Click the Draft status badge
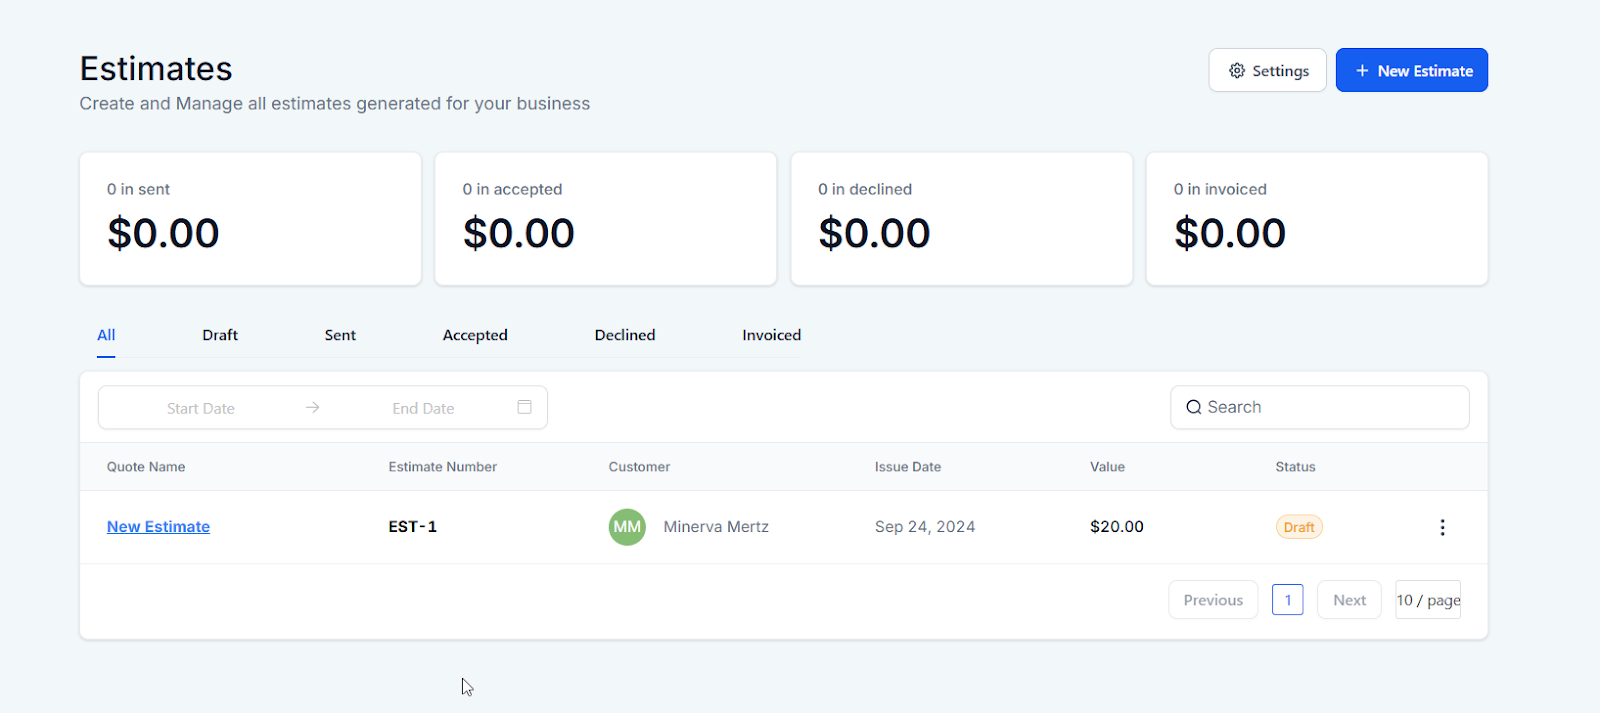This screenshot has height=713, width=1600. pos(1299,527)
